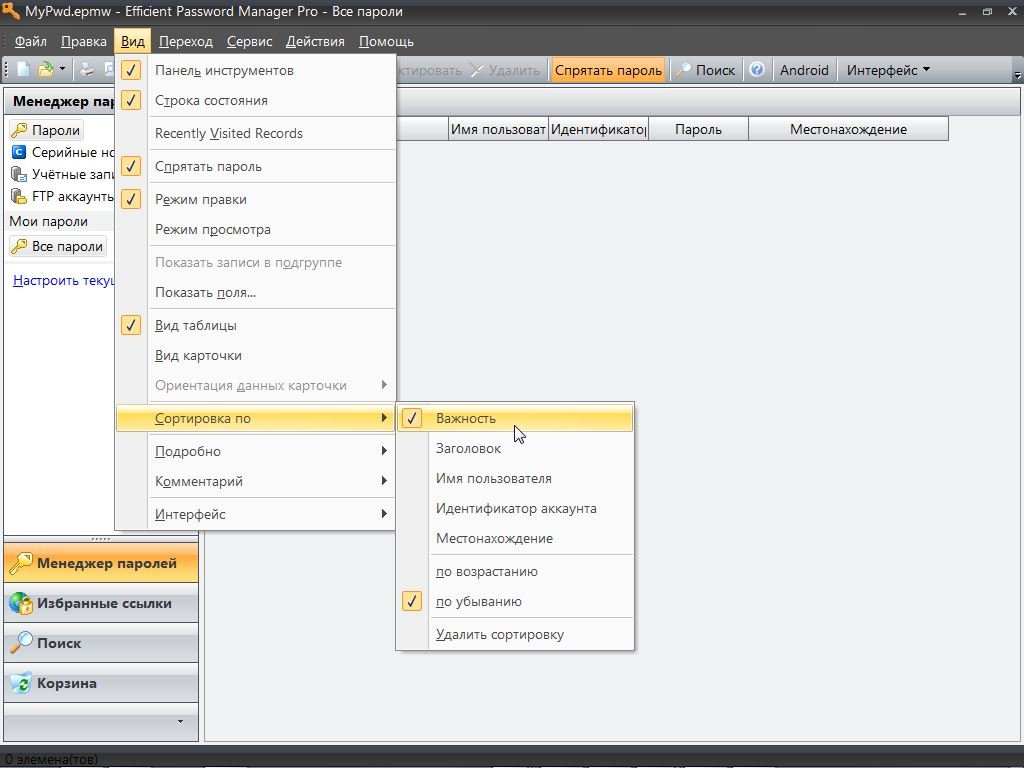Sort by Имя пользователя in submenu
Image resolution: width=1024 pixels, height=768 pixels.
(x=515, y=479)
